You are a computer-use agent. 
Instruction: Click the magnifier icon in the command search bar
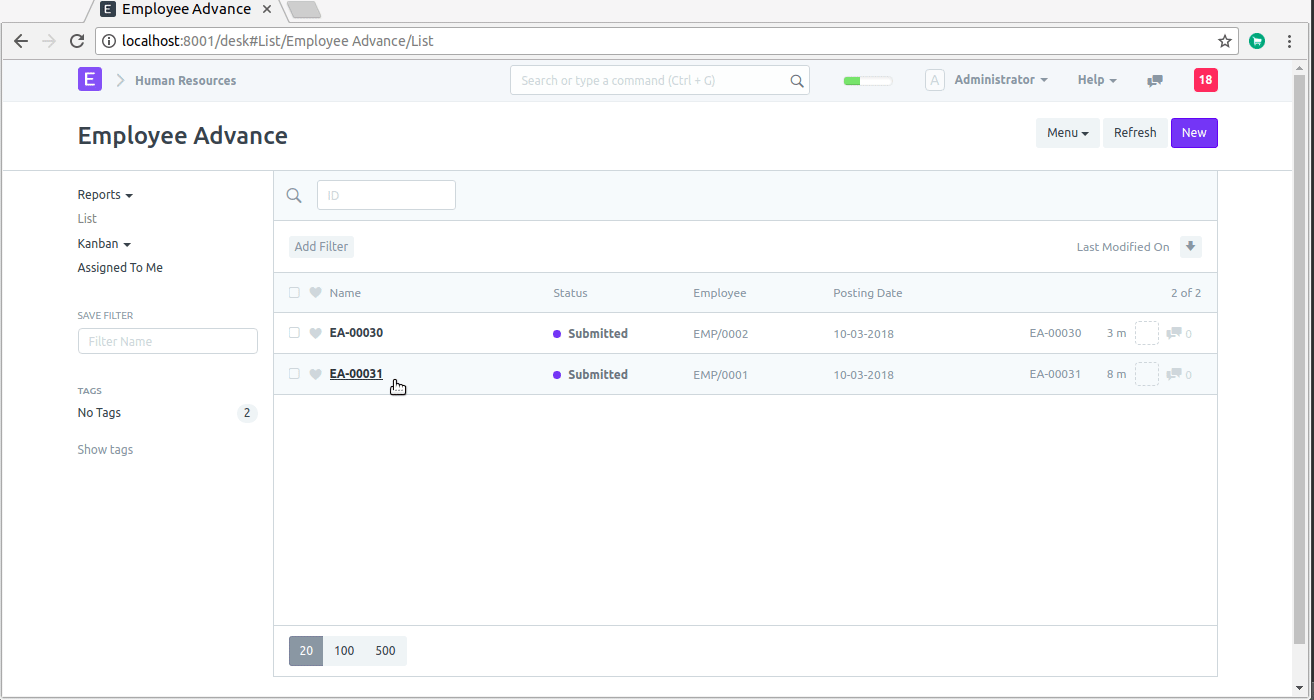click(x=797, y=81)
